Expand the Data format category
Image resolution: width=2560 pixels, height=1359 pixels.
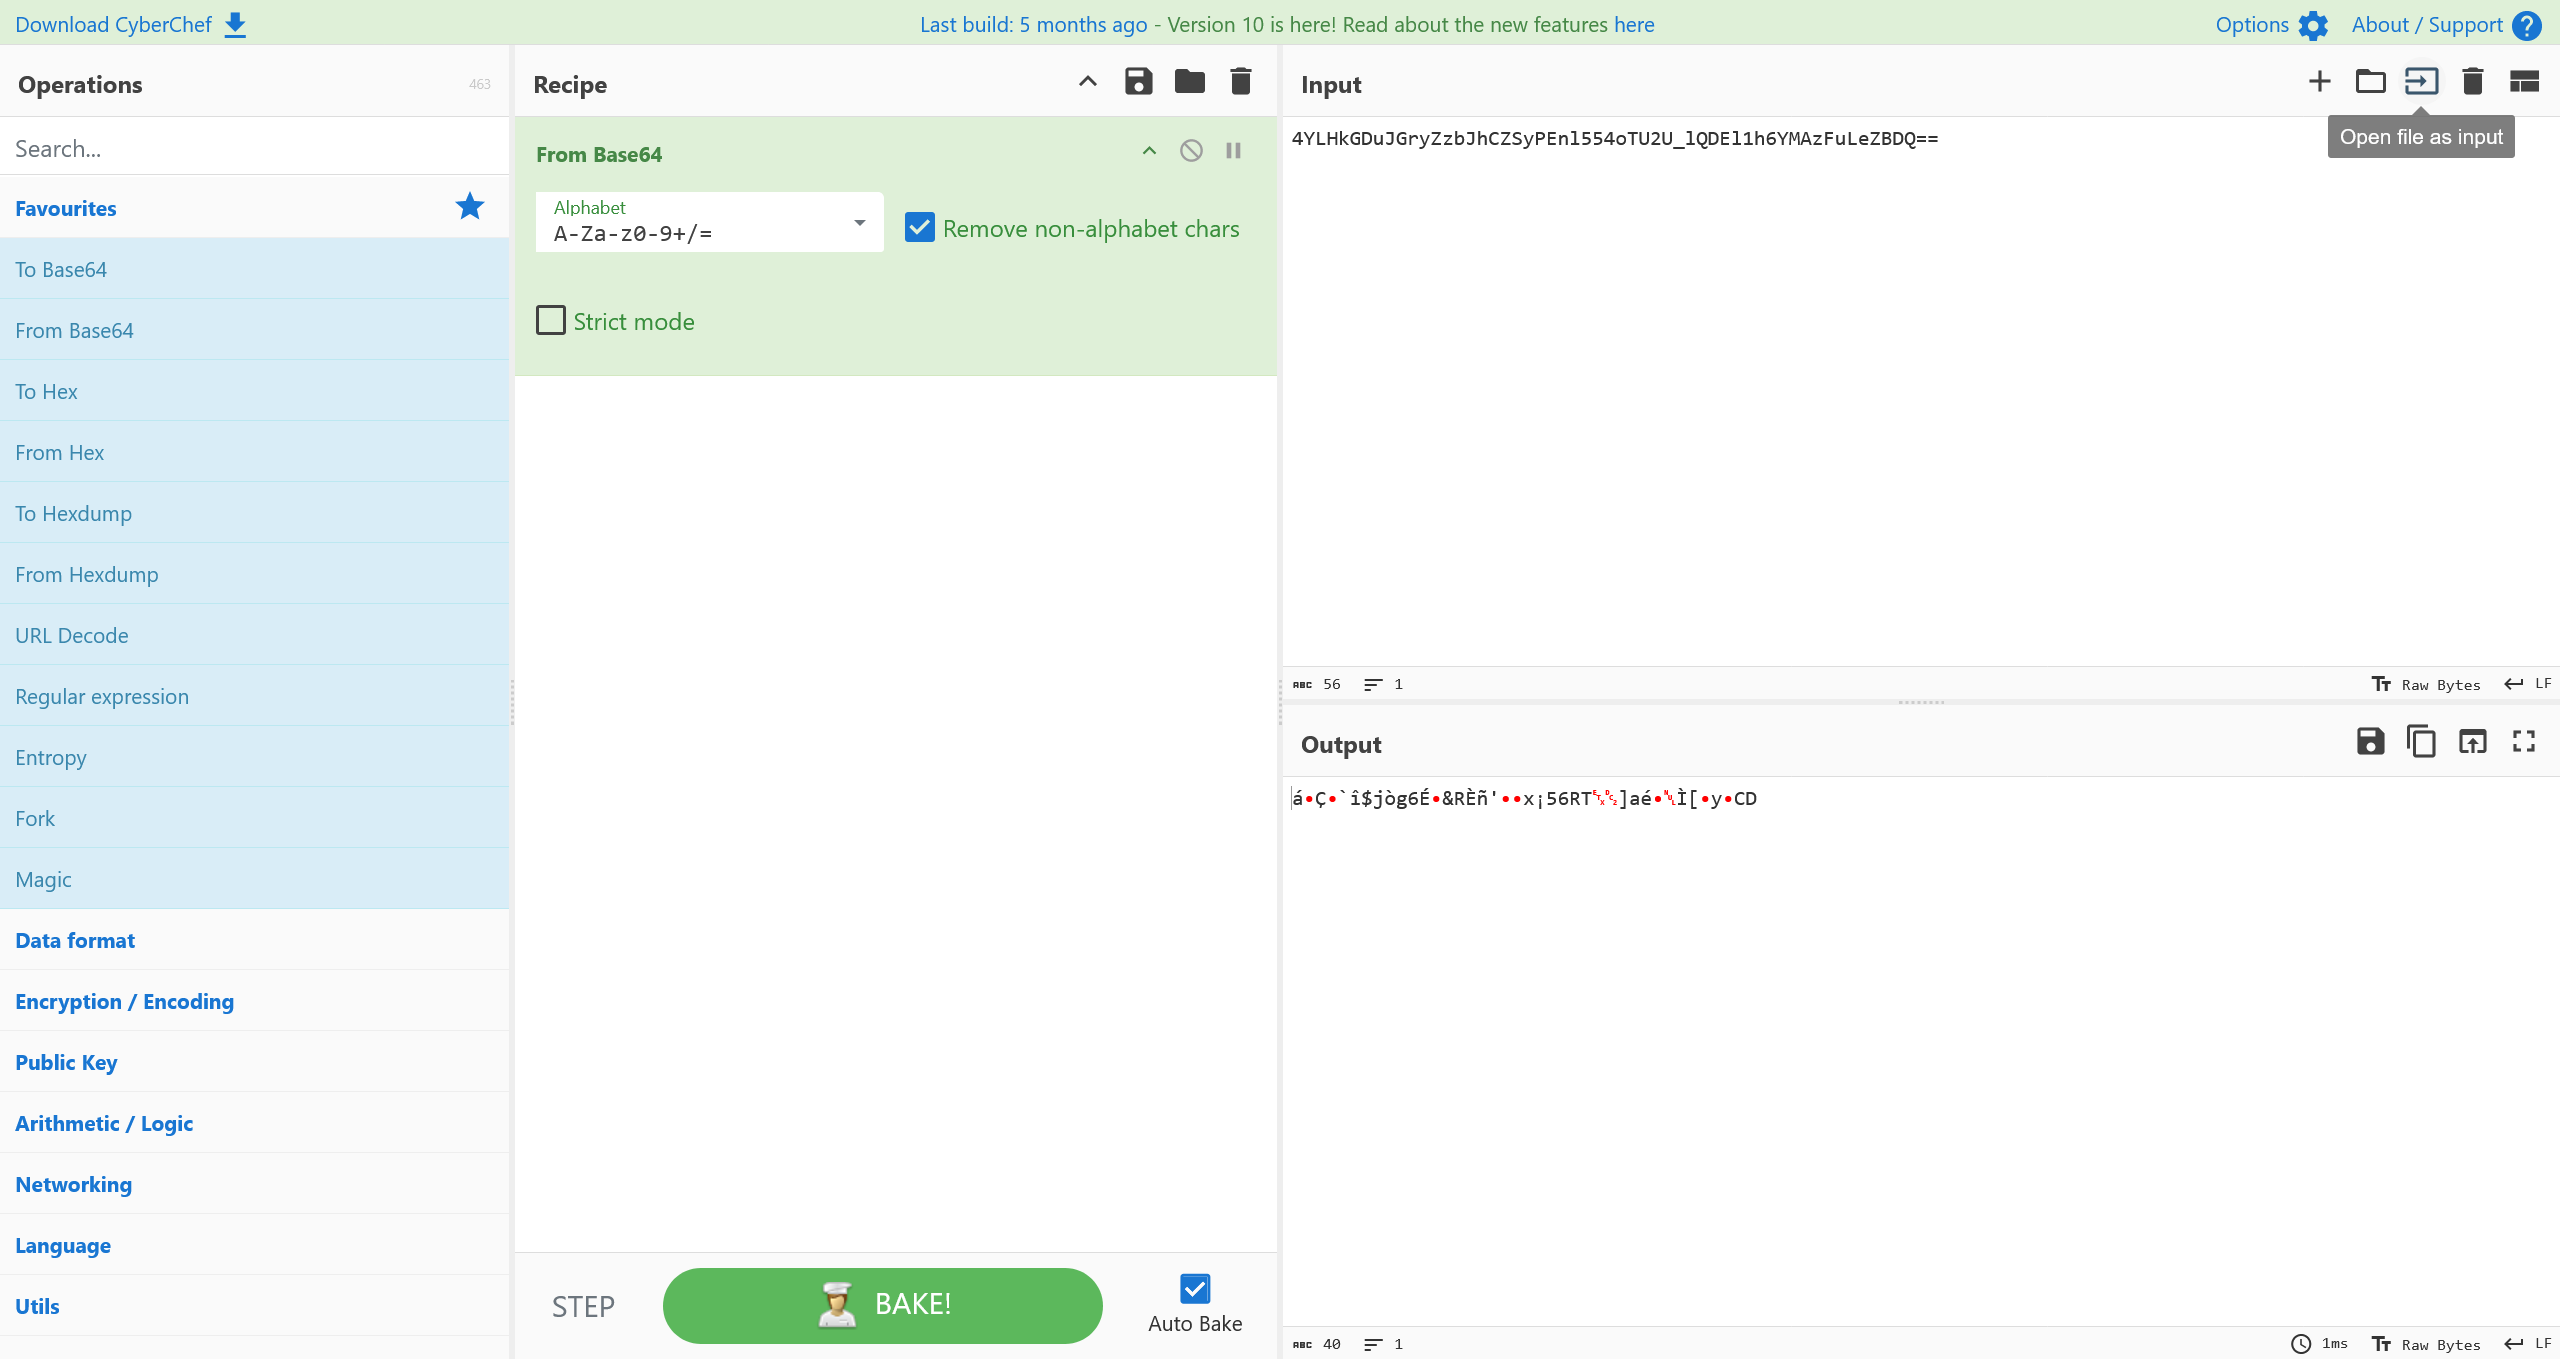(x=75, y=940)
